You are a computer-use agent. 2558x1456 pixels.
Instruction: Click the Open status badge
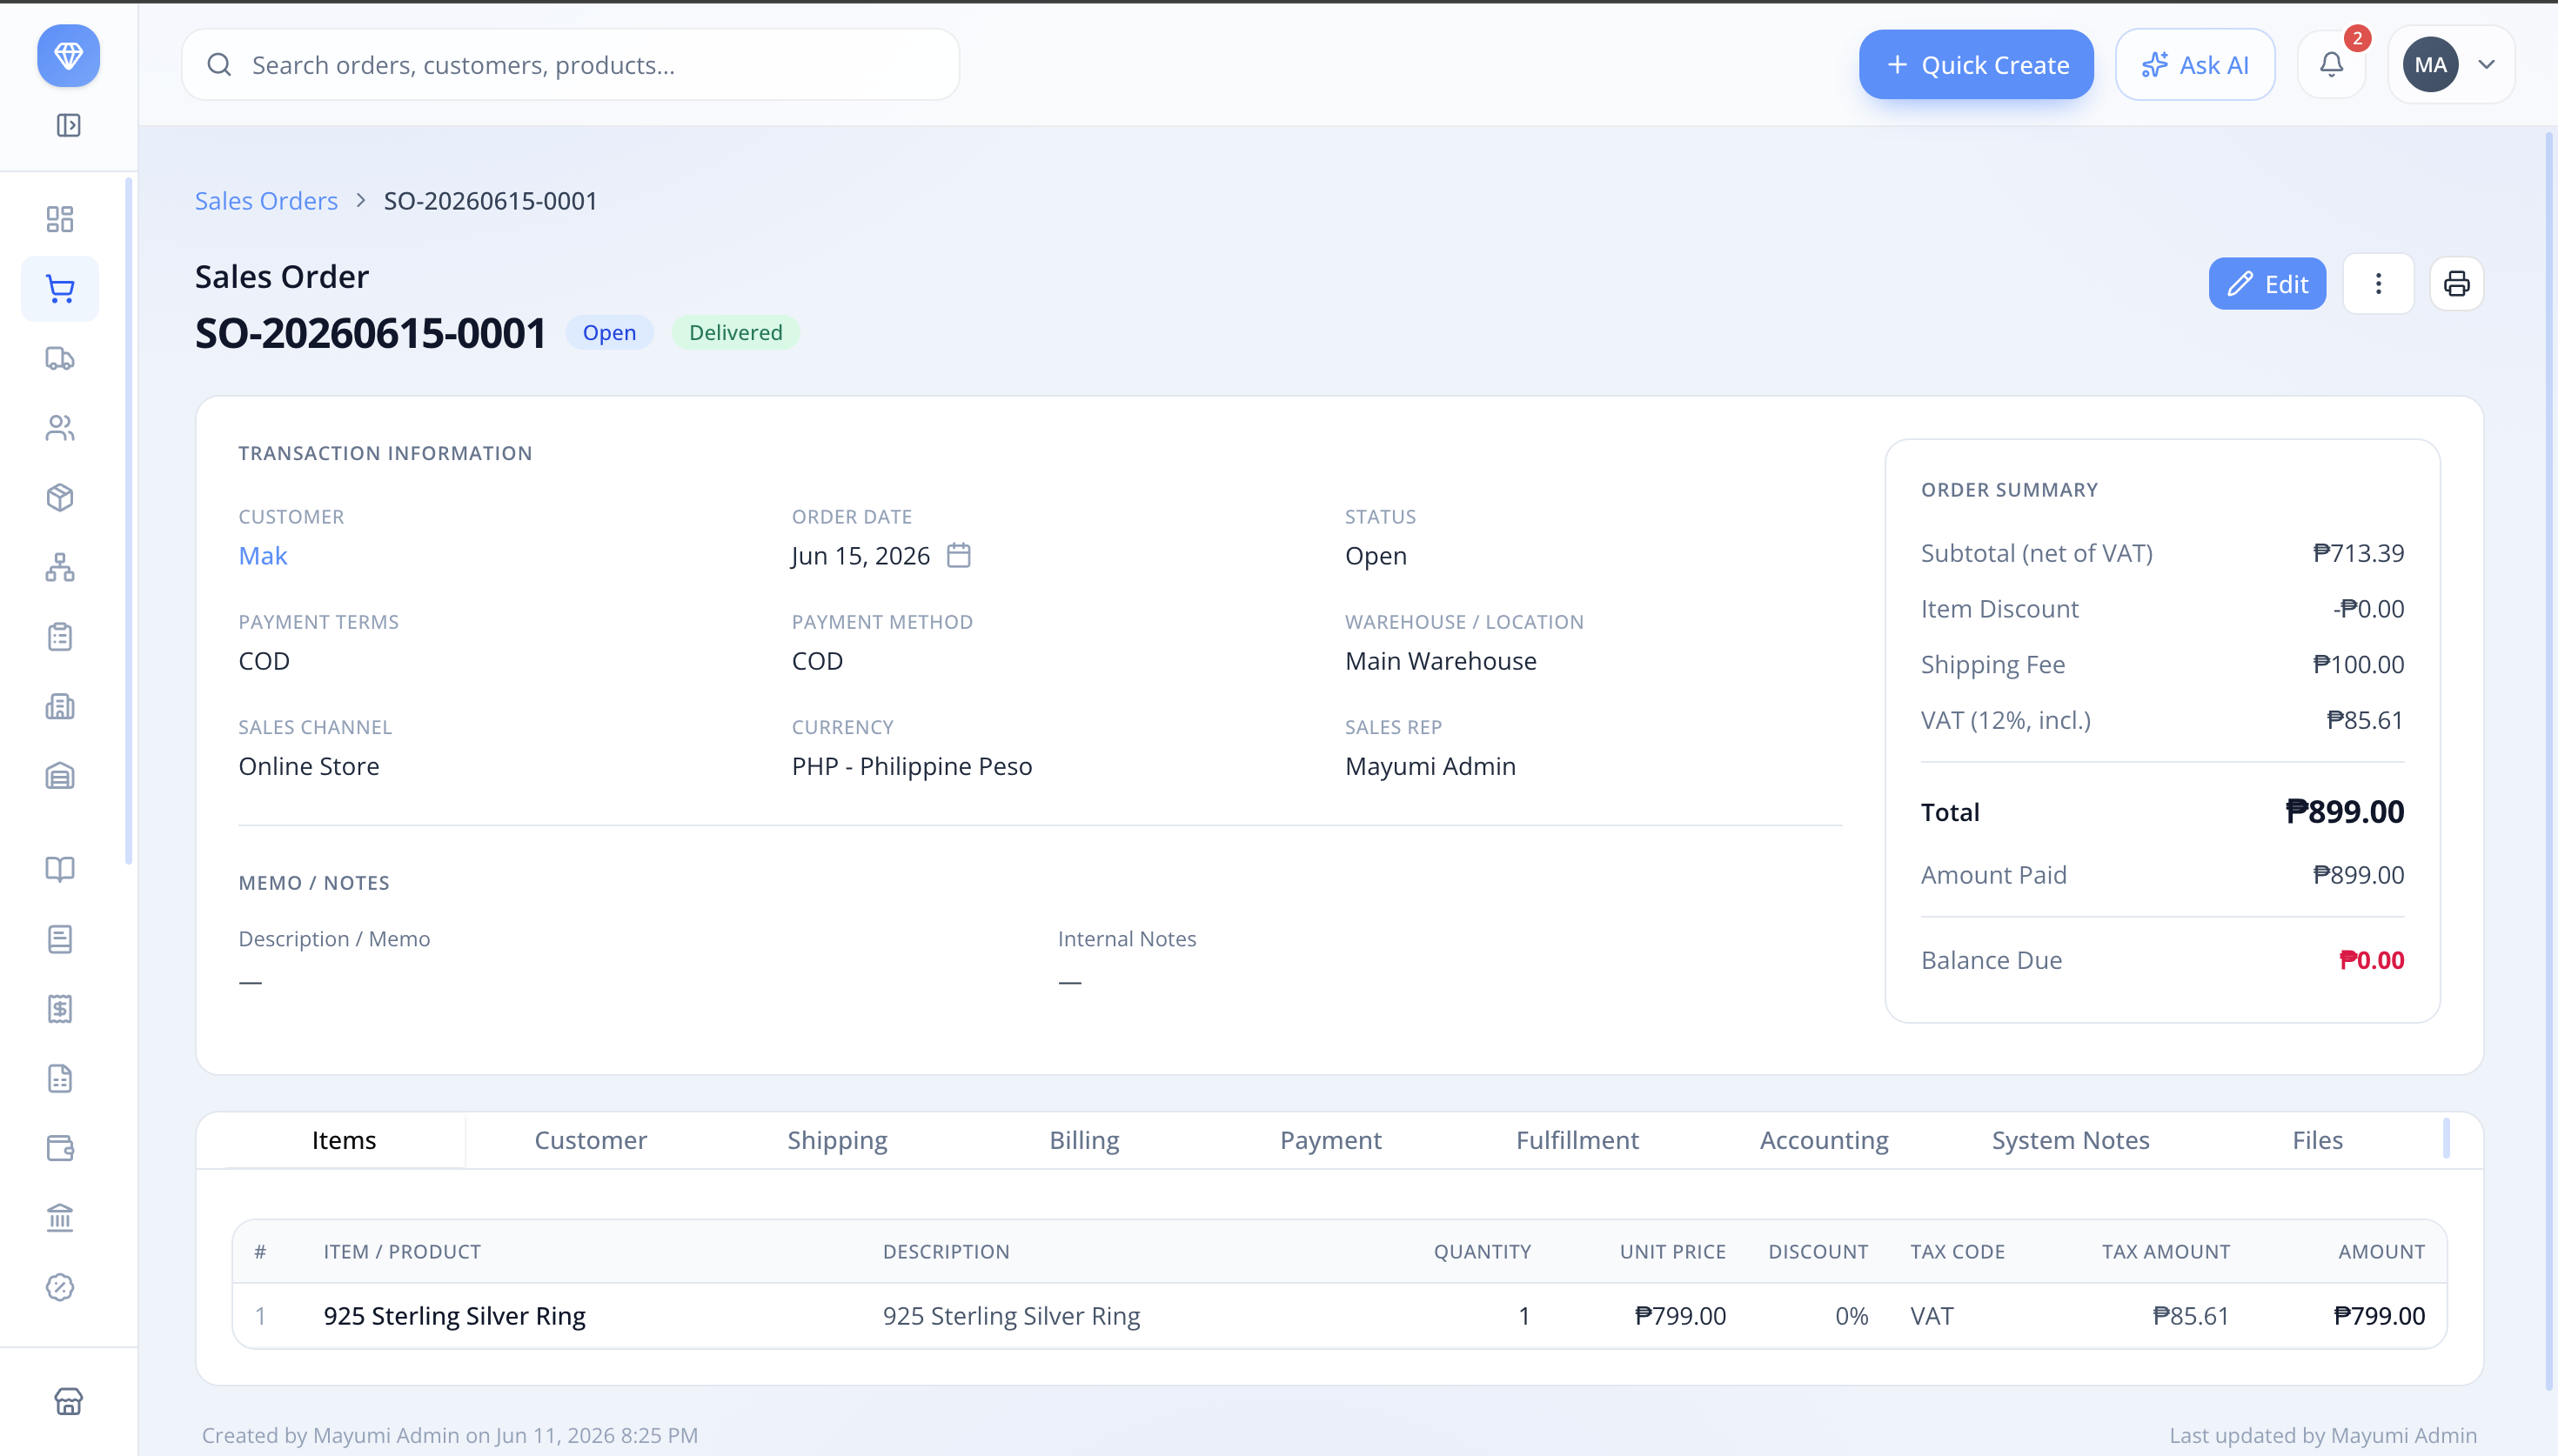coord(609,333)
